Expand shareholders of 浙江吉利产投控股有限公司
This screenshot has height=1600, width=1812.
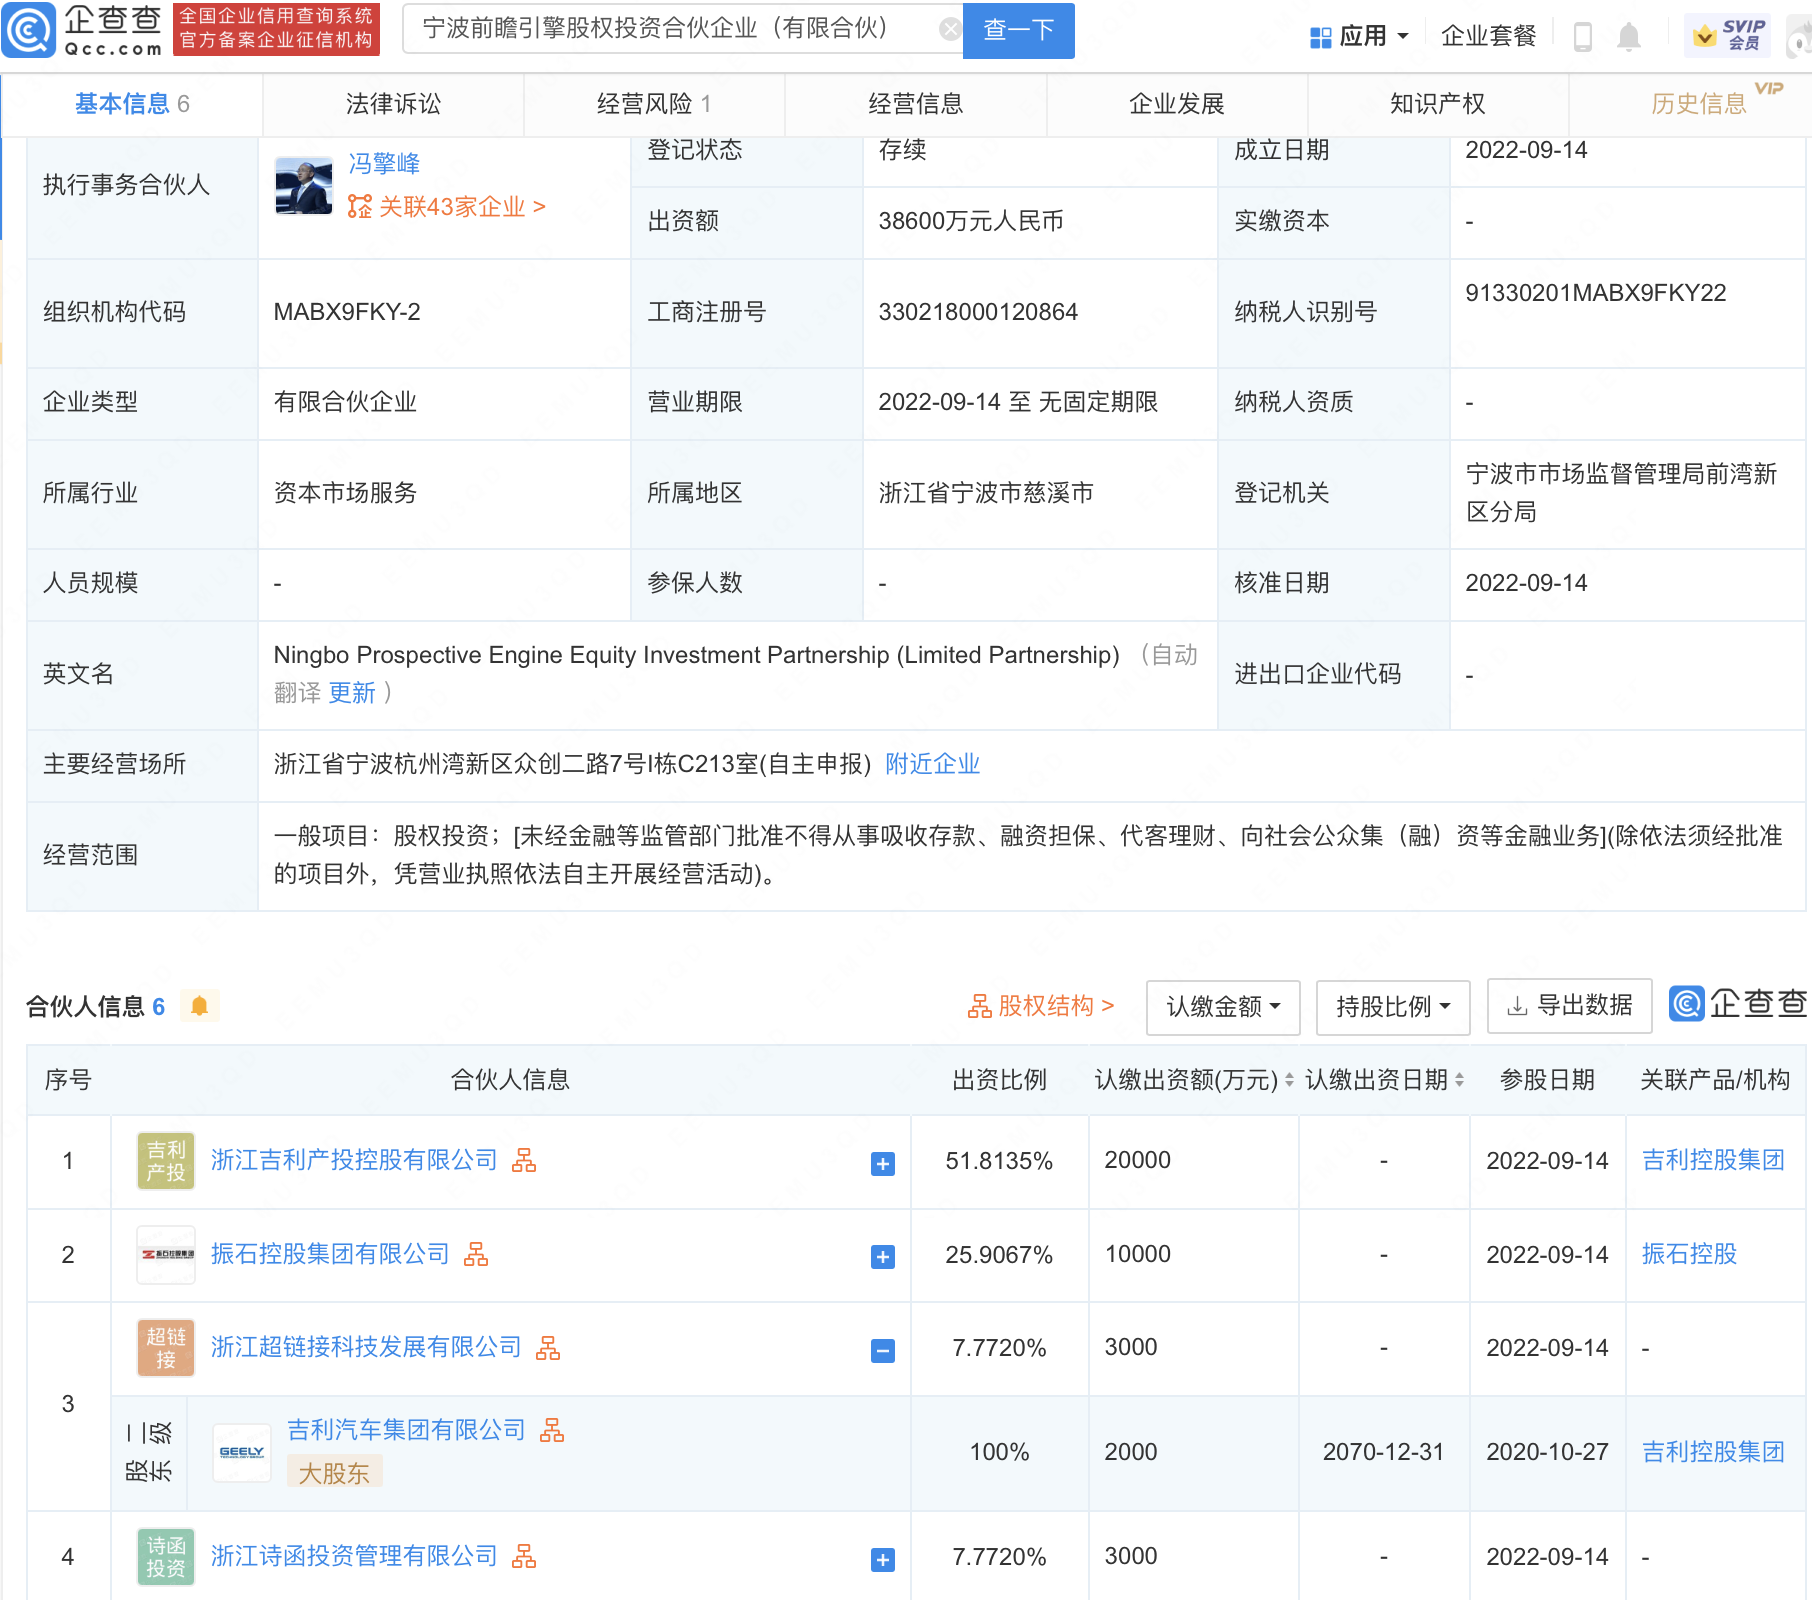882,1163
